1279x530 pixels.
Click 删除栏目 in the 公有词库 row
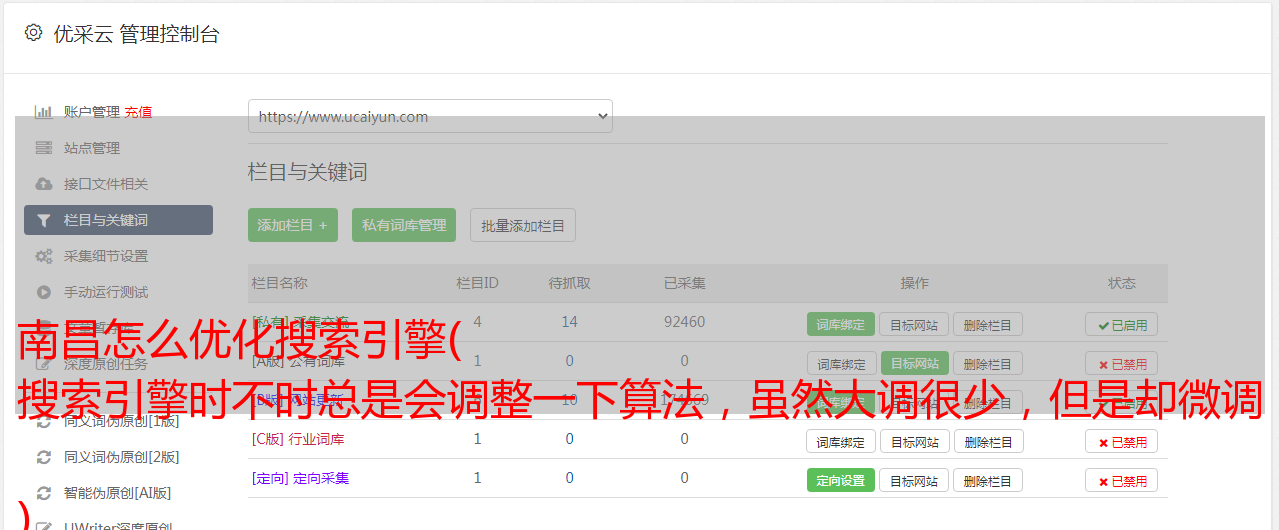988,363
